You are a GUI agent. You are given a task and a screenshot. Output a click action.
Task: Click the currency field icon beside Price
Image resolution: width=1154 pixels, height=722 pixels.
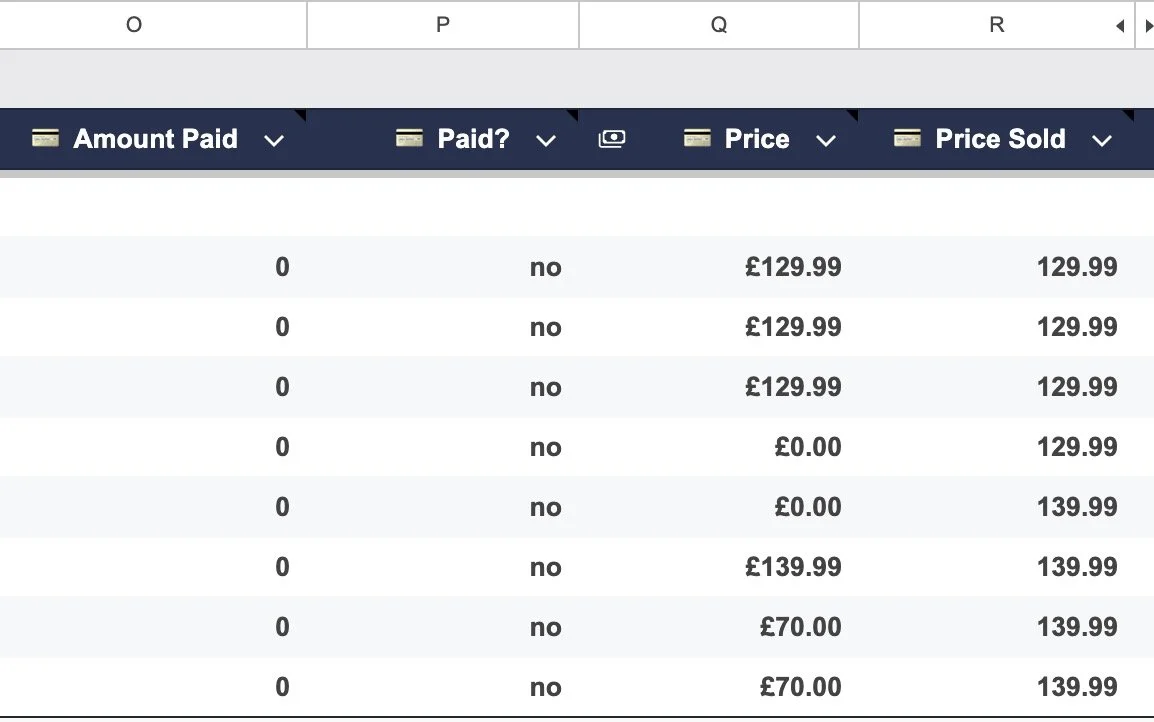696,139
